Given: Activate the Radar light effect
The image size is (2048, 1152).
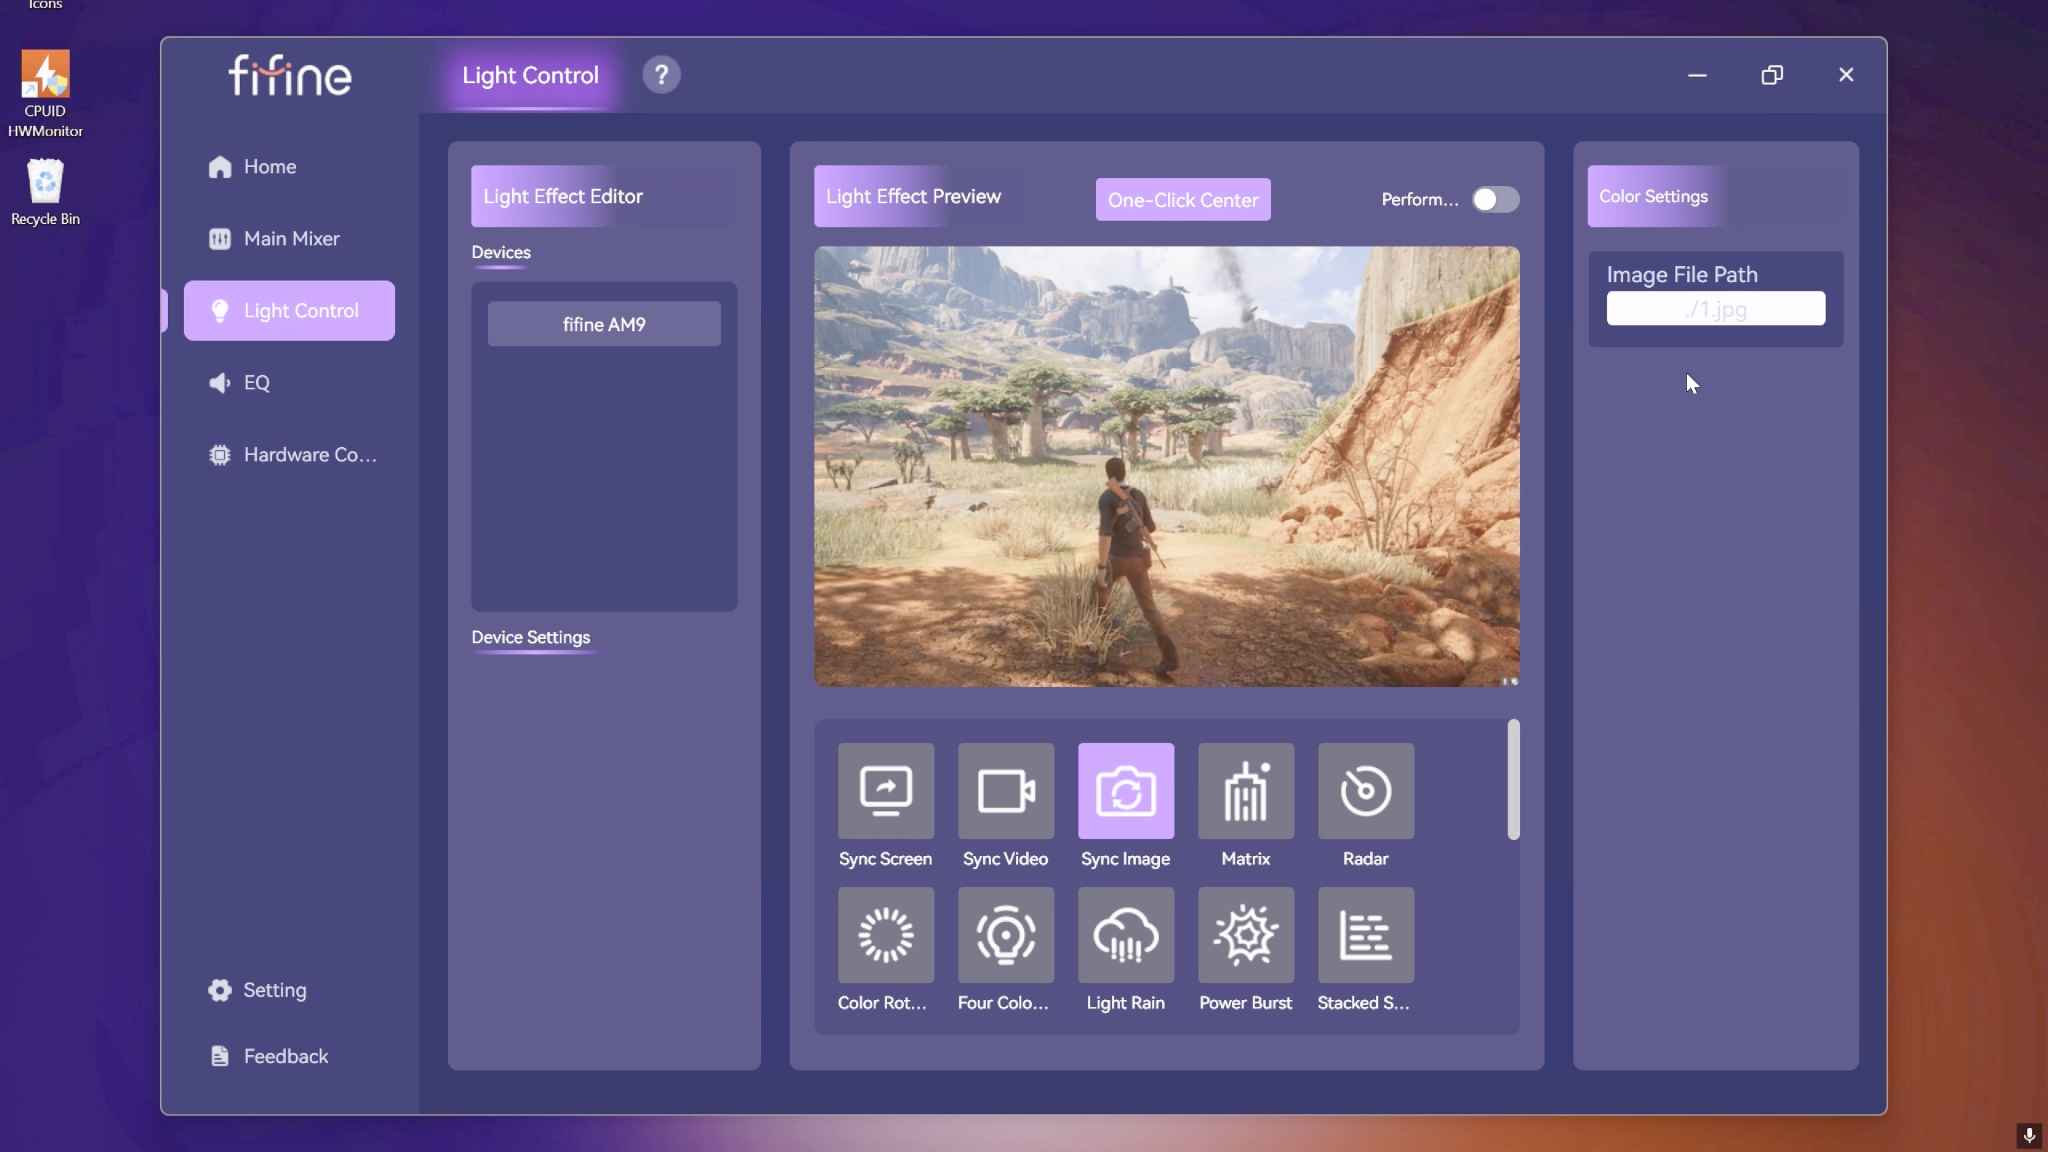Looking at the screenshot, I should [1365, 790].
